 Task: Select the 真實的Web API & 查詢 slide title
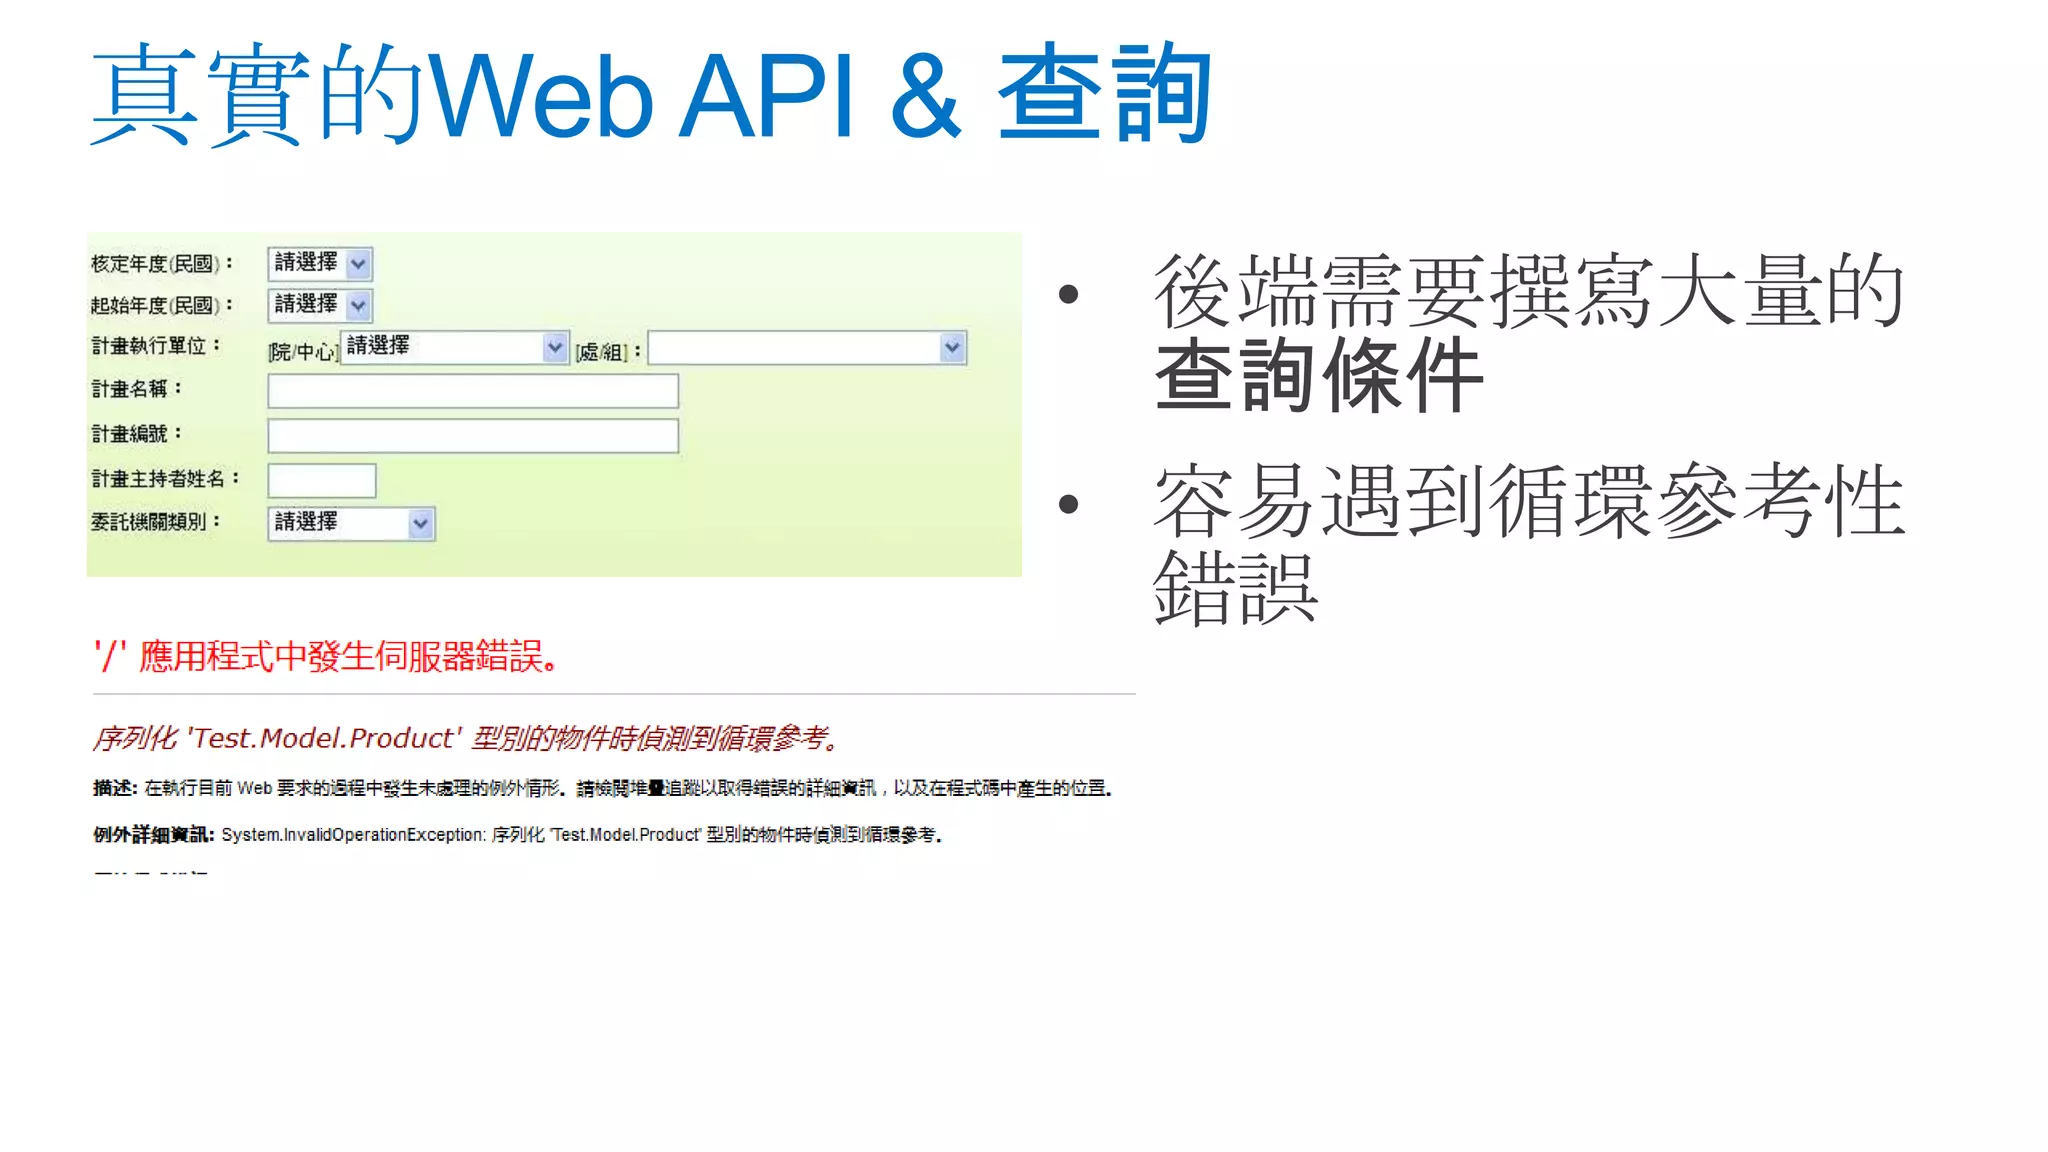tap(651, 95)
